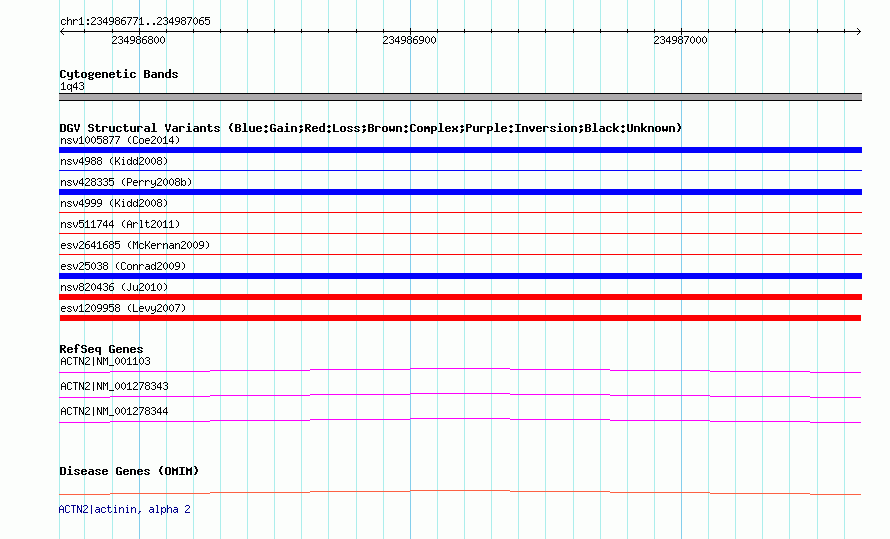Click the blue bar for nsv1005877
Screen dimensions: 890x539
point(460,150)
